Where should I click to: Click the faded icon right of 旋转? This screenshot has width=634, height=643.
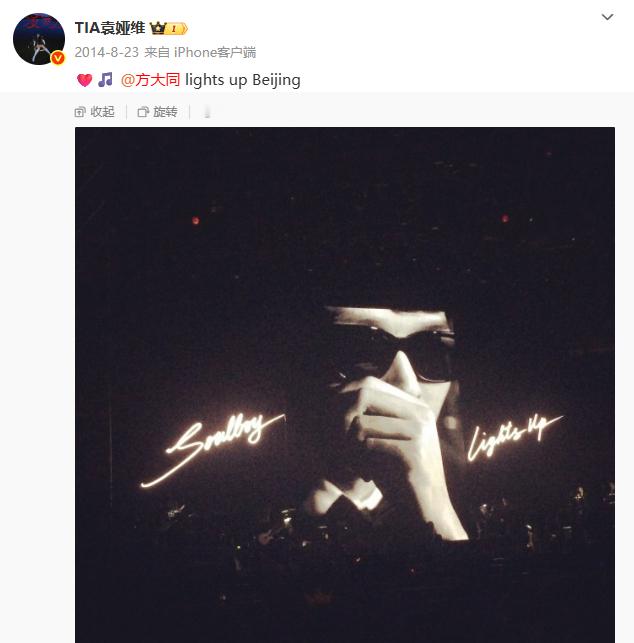point(208,112)
